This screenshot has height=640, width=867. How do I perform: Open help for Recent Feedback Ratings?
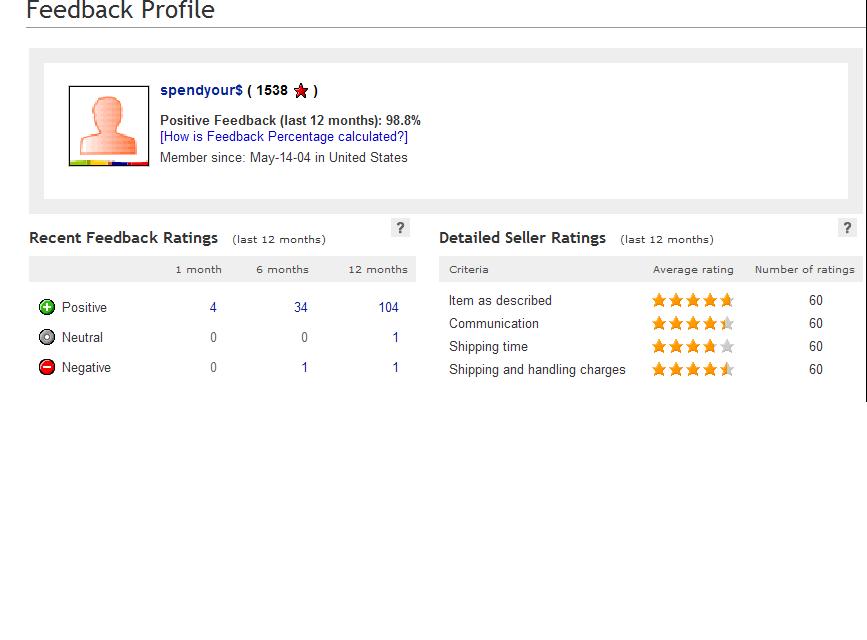(400, 228)
